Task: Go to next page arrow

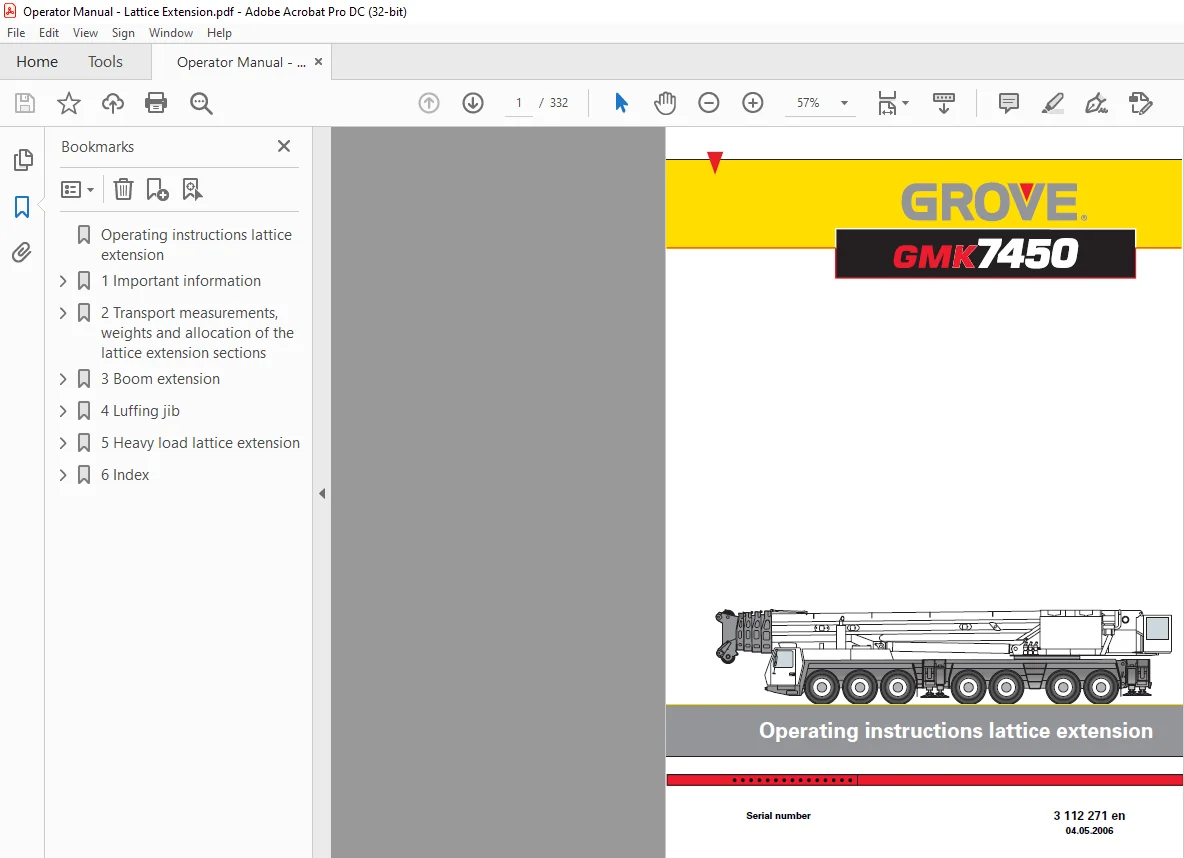Action: click(473, 103)
